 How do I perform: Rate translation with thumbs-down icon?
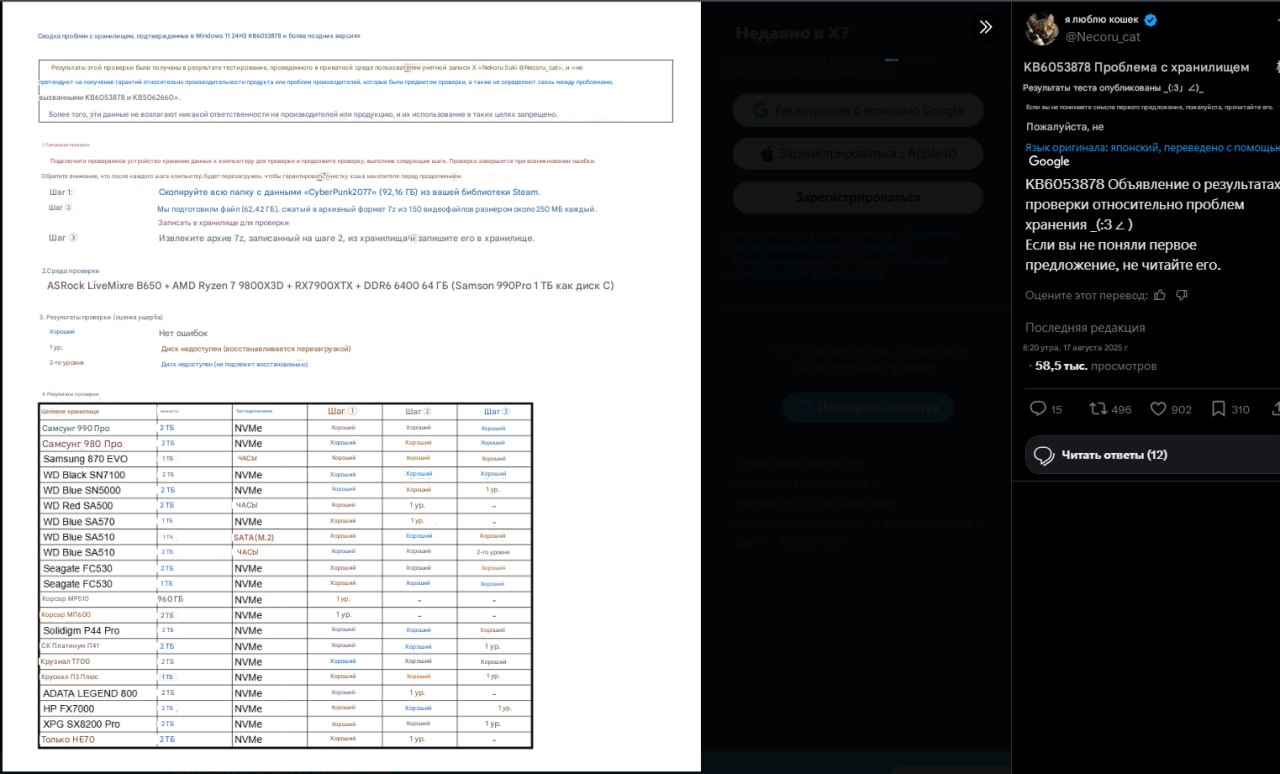(x=1182, y=295)
